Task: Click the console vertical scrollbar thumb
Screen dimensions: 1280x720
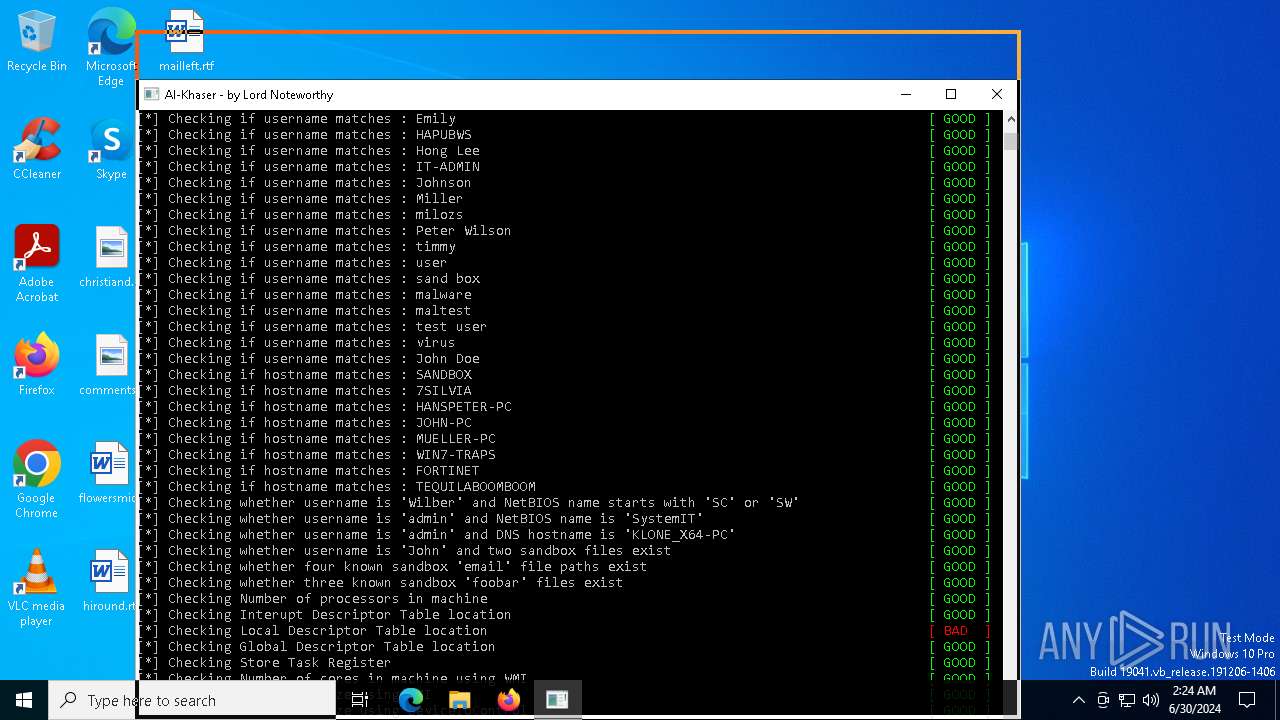Action: click(x=1010, y=140)
